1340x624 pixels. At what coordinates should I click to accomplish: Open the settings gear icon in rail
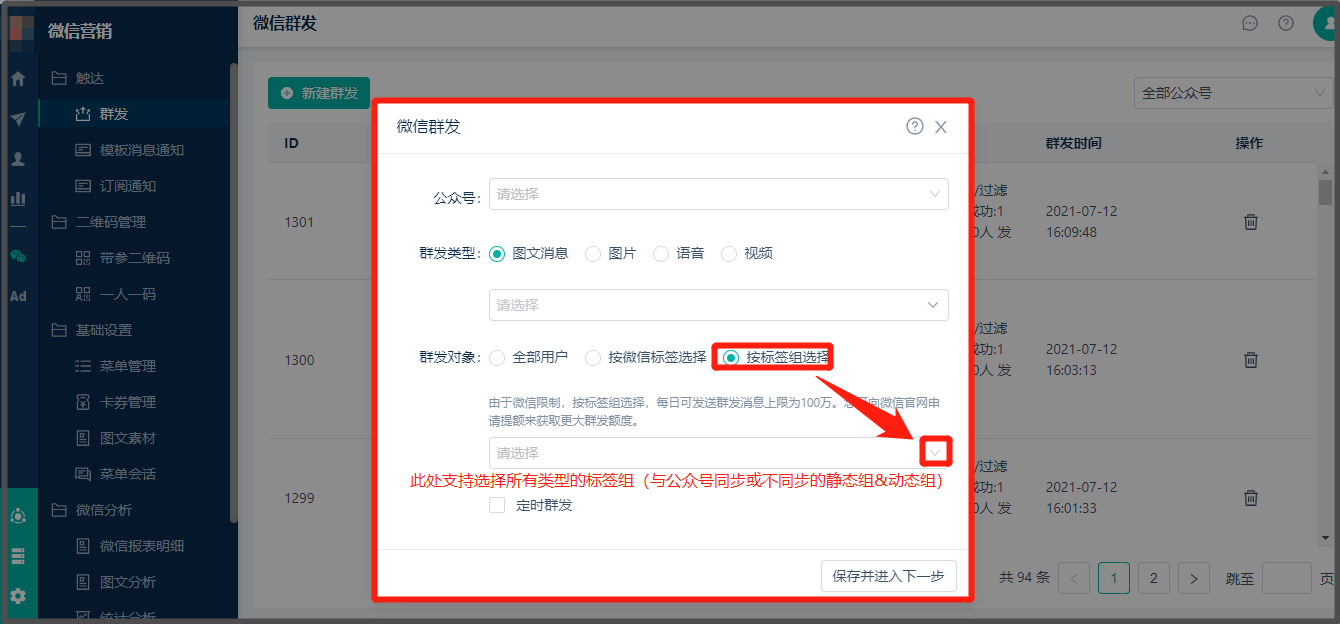tap(18, 596)
